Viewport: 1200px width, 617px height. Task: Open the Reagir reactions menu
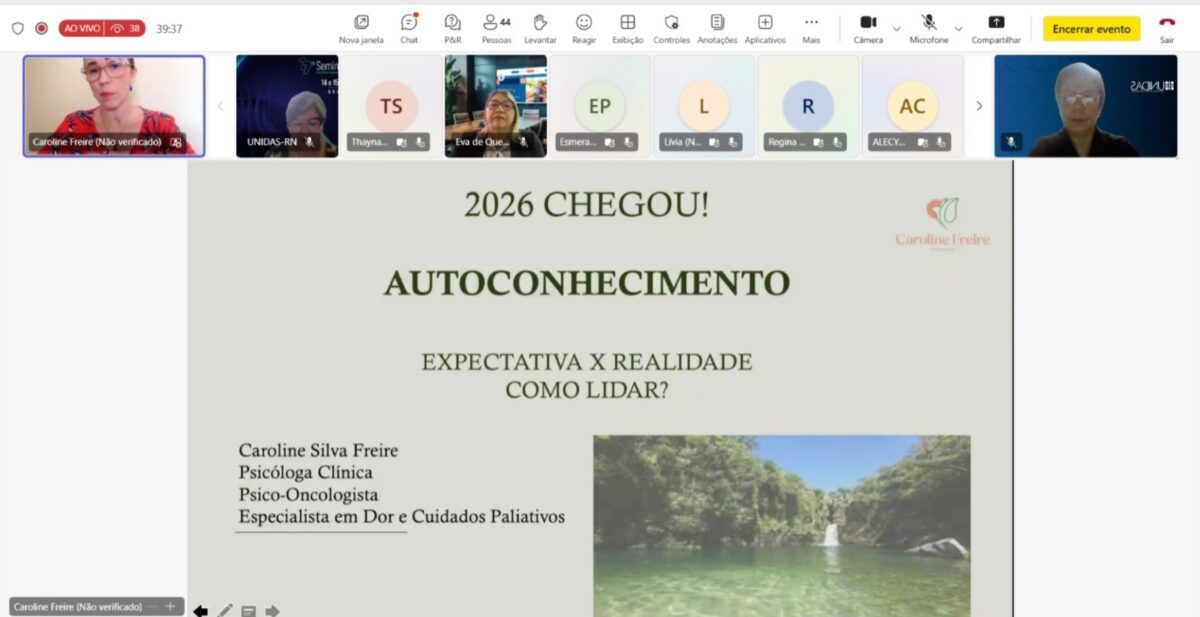[x=584, y=28]
